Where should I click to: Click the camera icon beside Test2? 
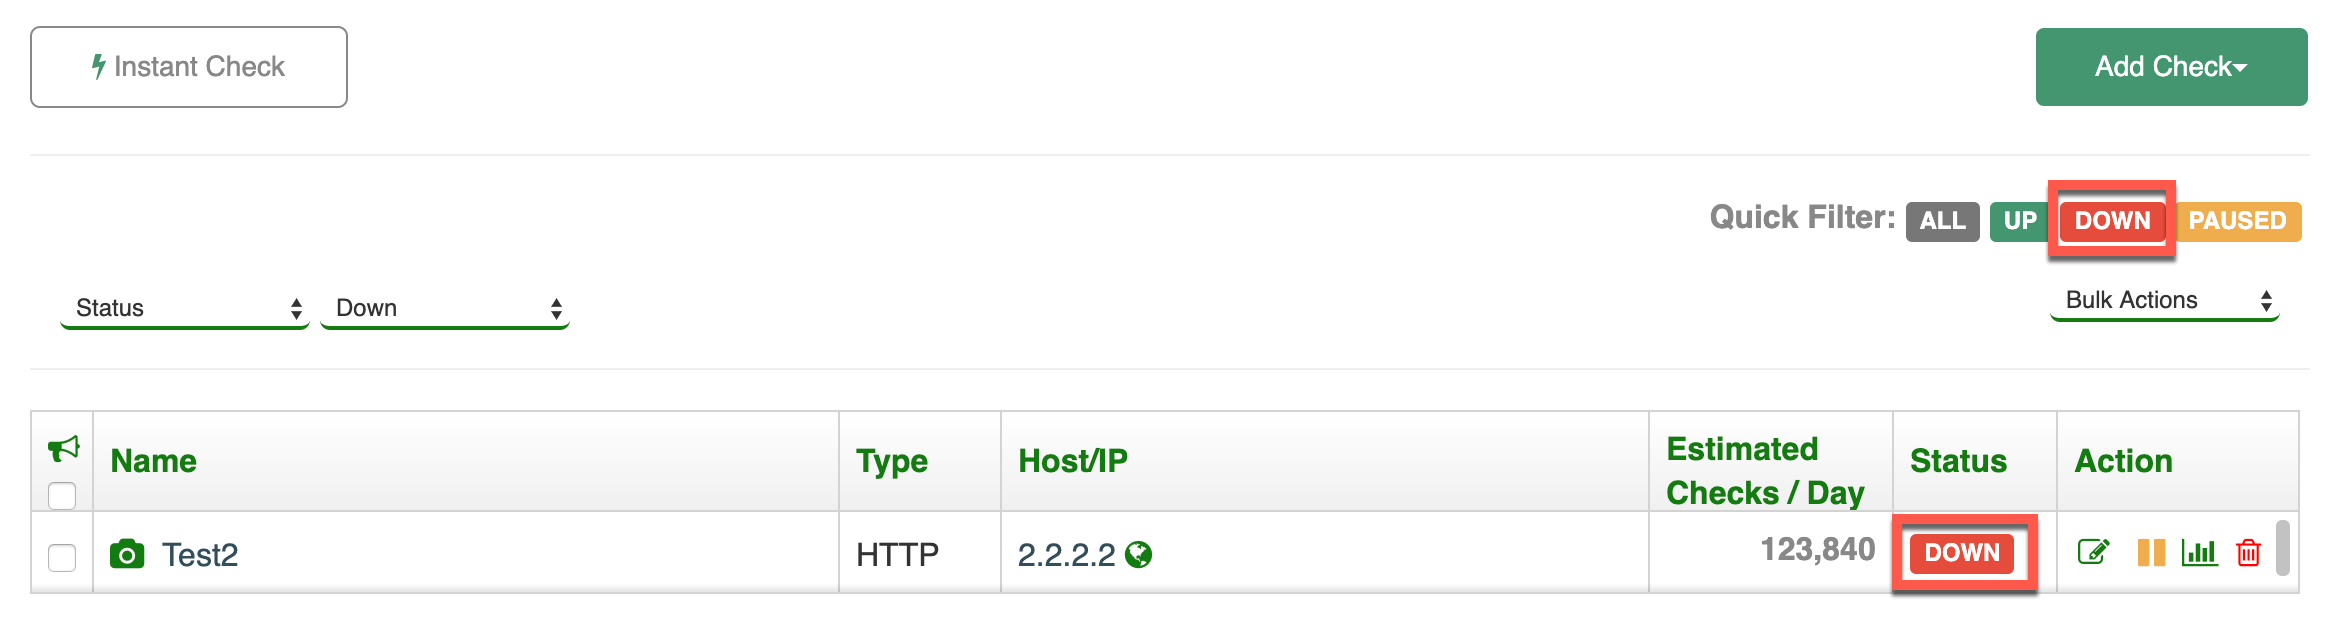(x=127, y=554)
